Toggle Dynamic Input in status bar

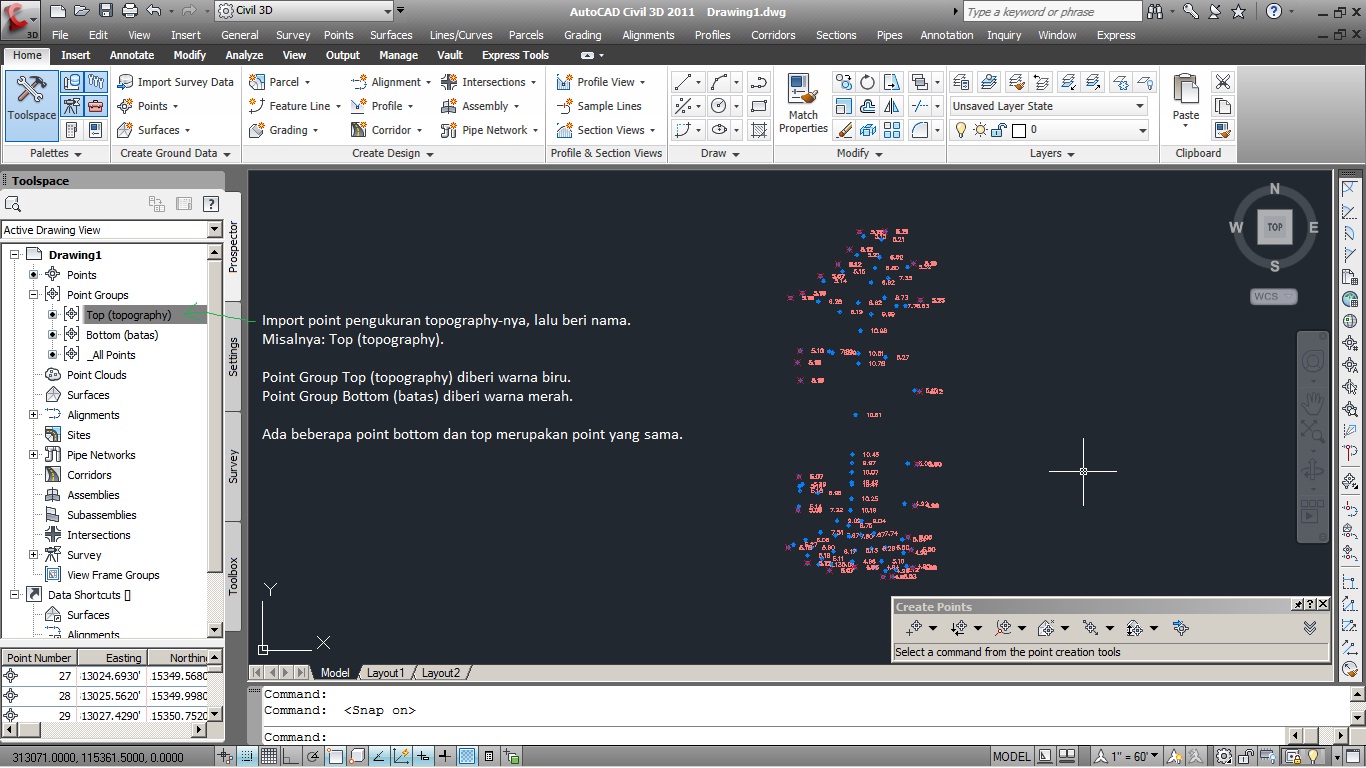(x=424, y=757)
